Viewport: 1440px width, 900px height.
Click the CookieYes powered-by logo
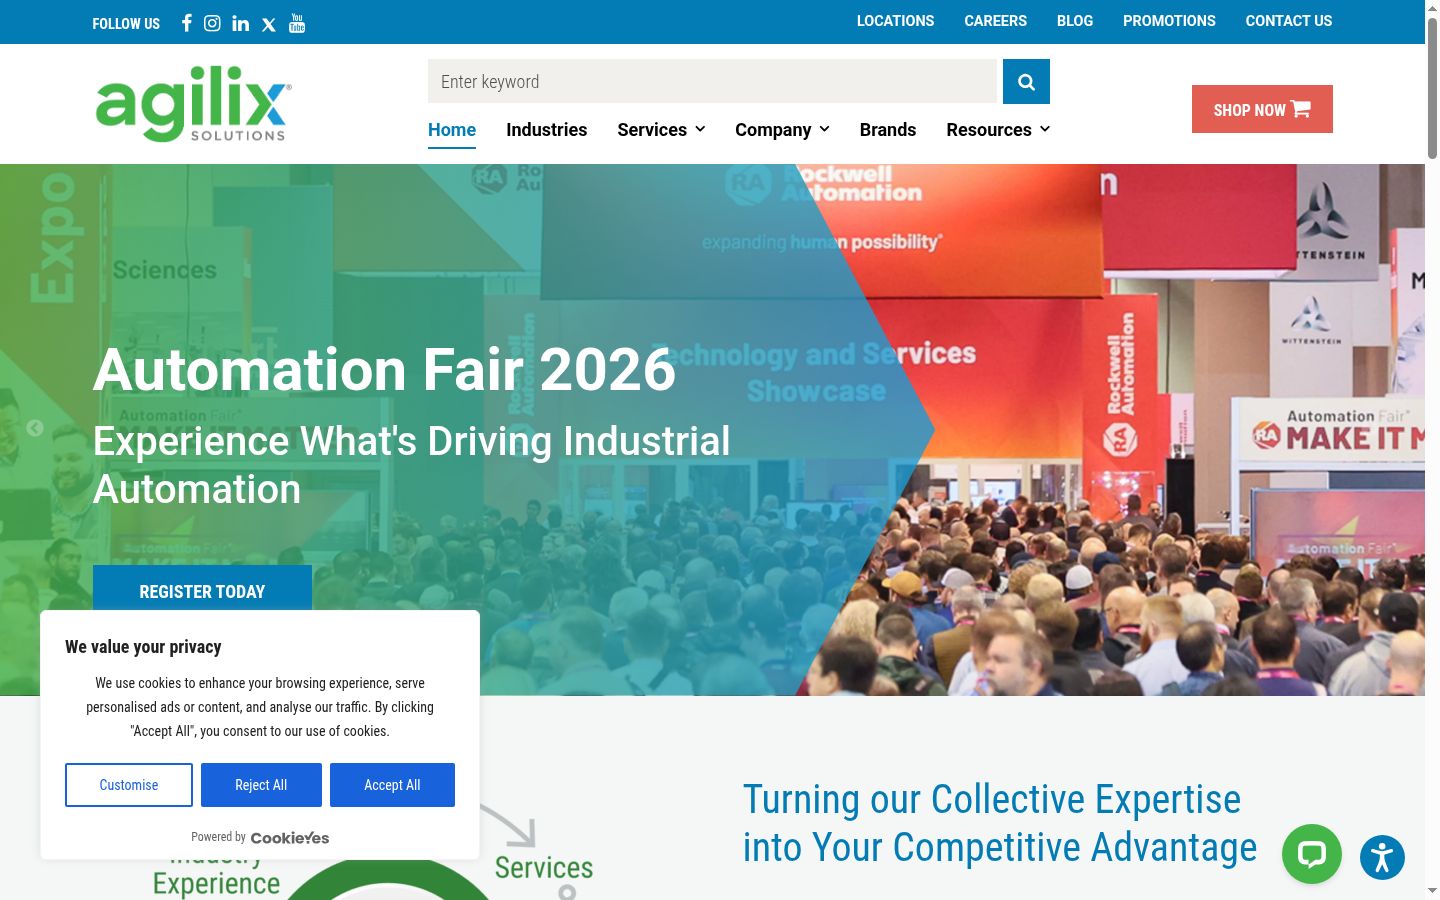(x=290, y=838)
